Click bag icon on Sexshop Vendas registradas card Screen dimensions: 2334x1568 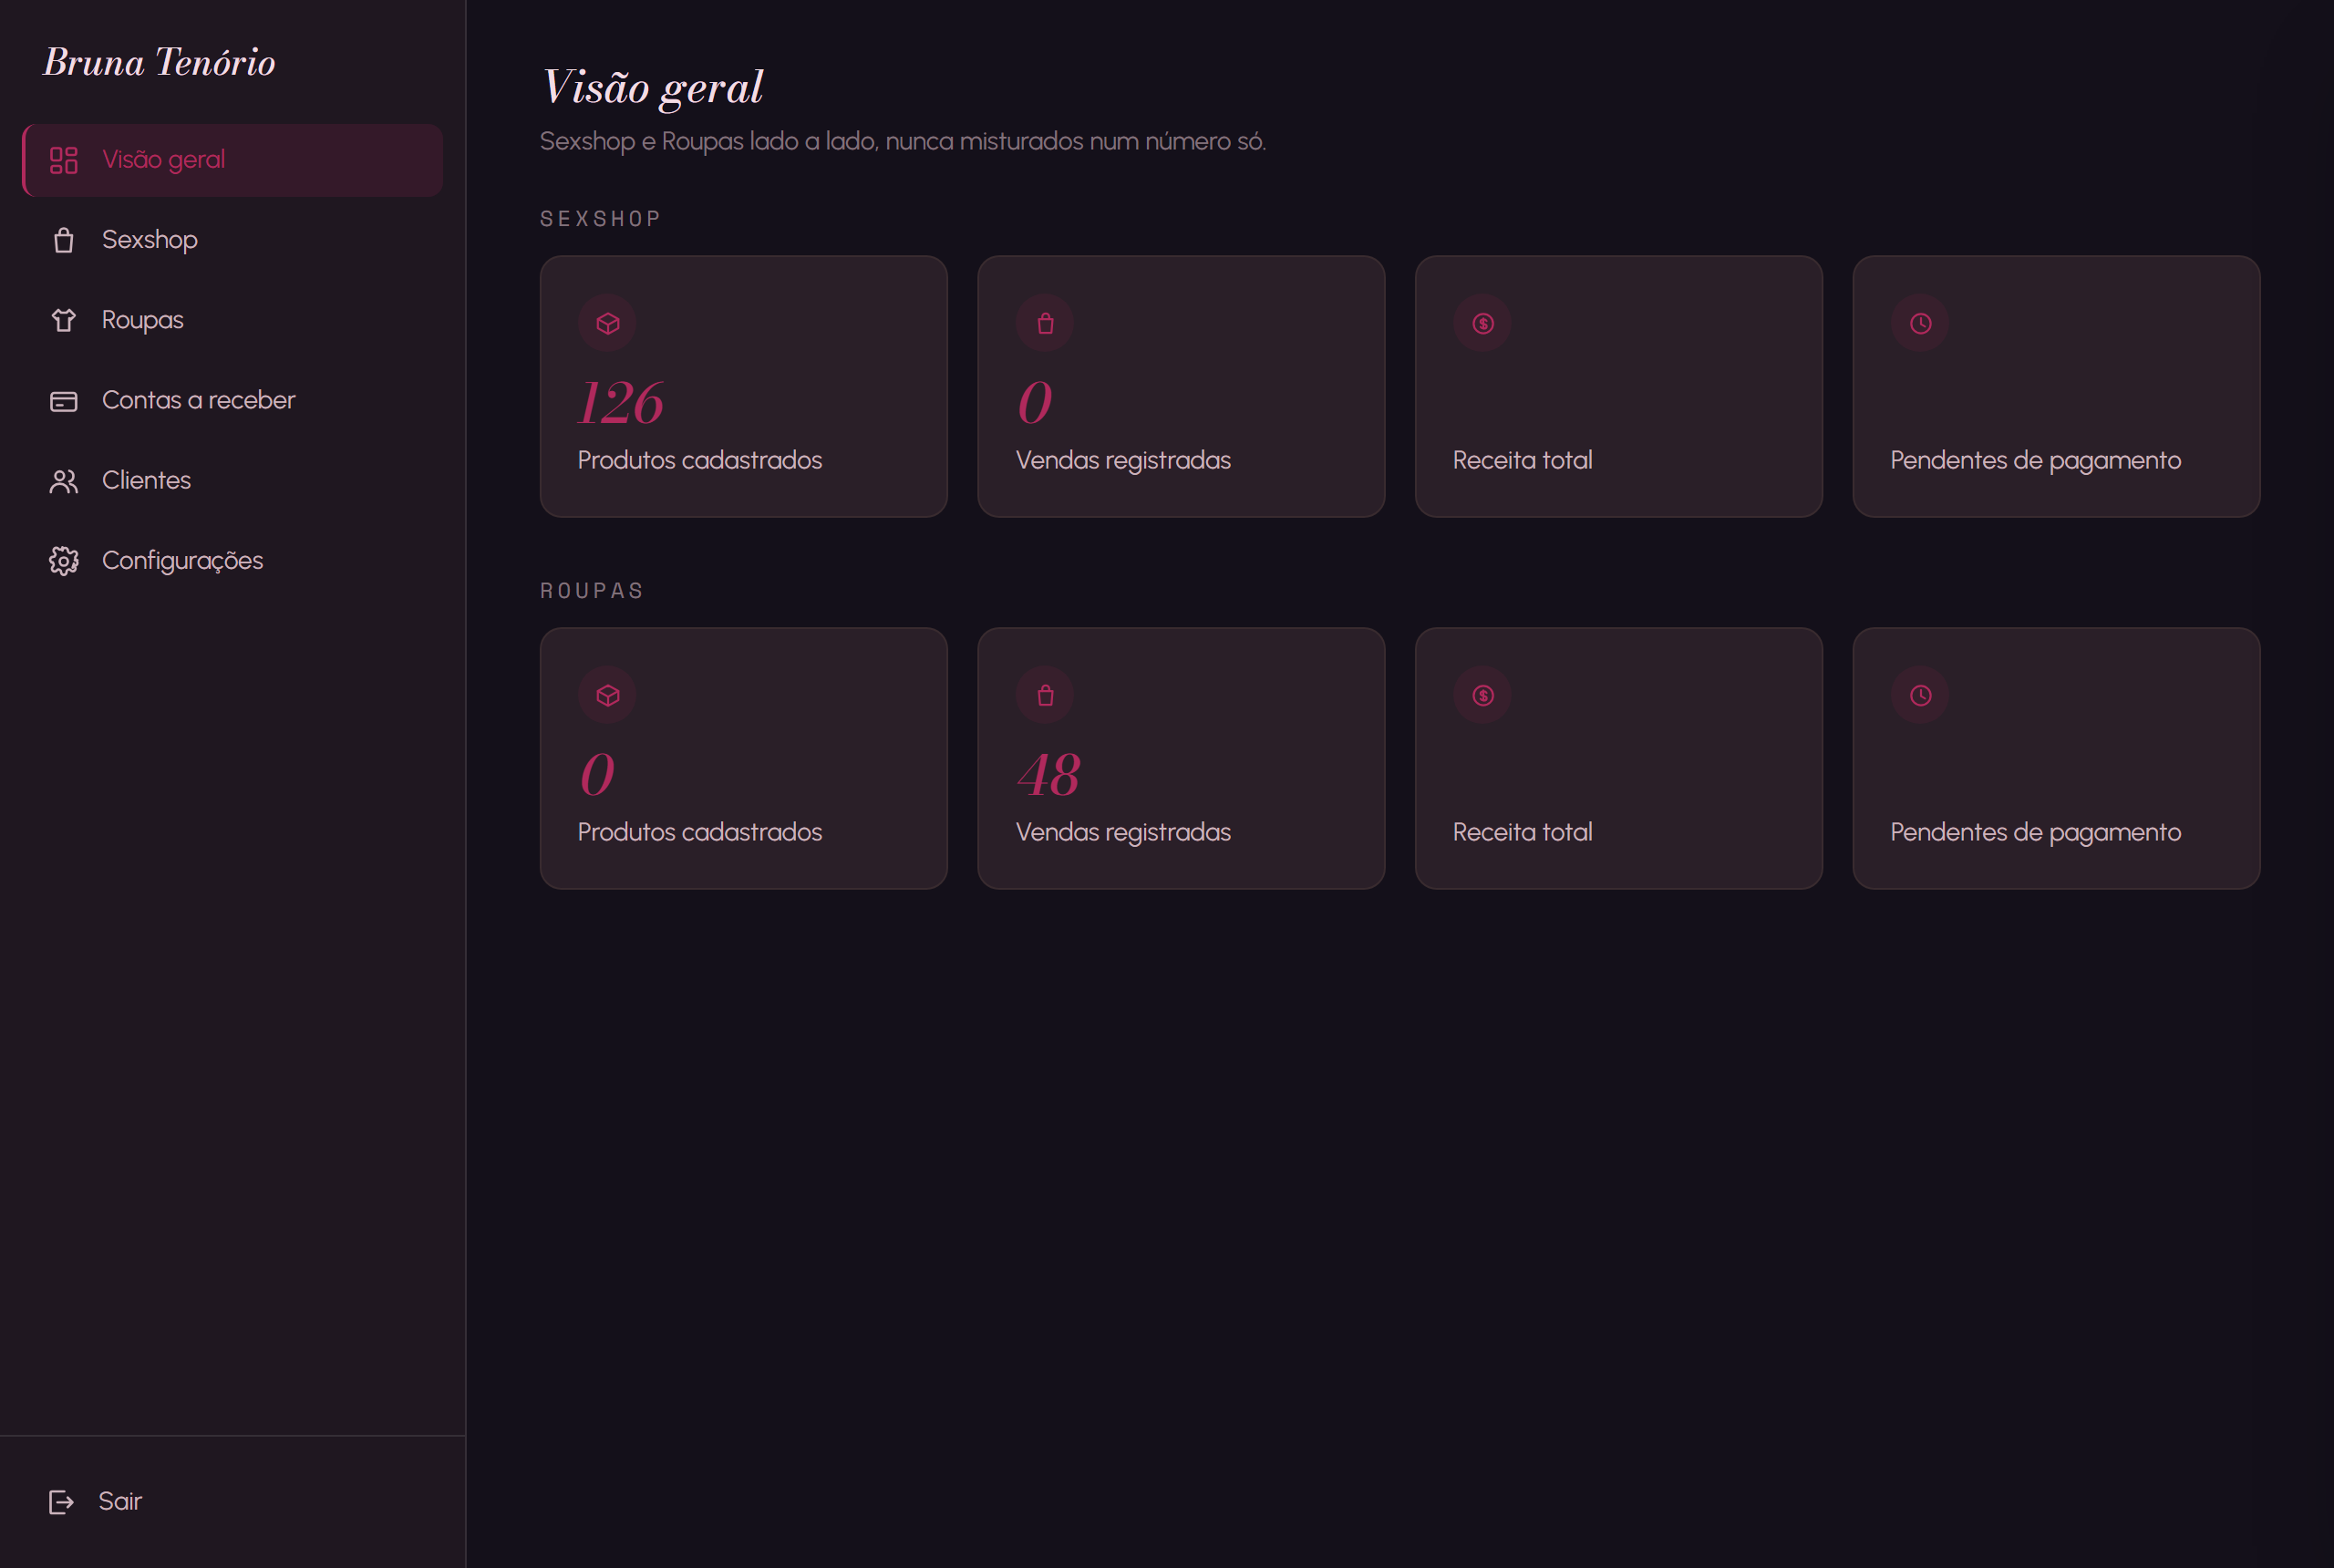point(1045,323)
